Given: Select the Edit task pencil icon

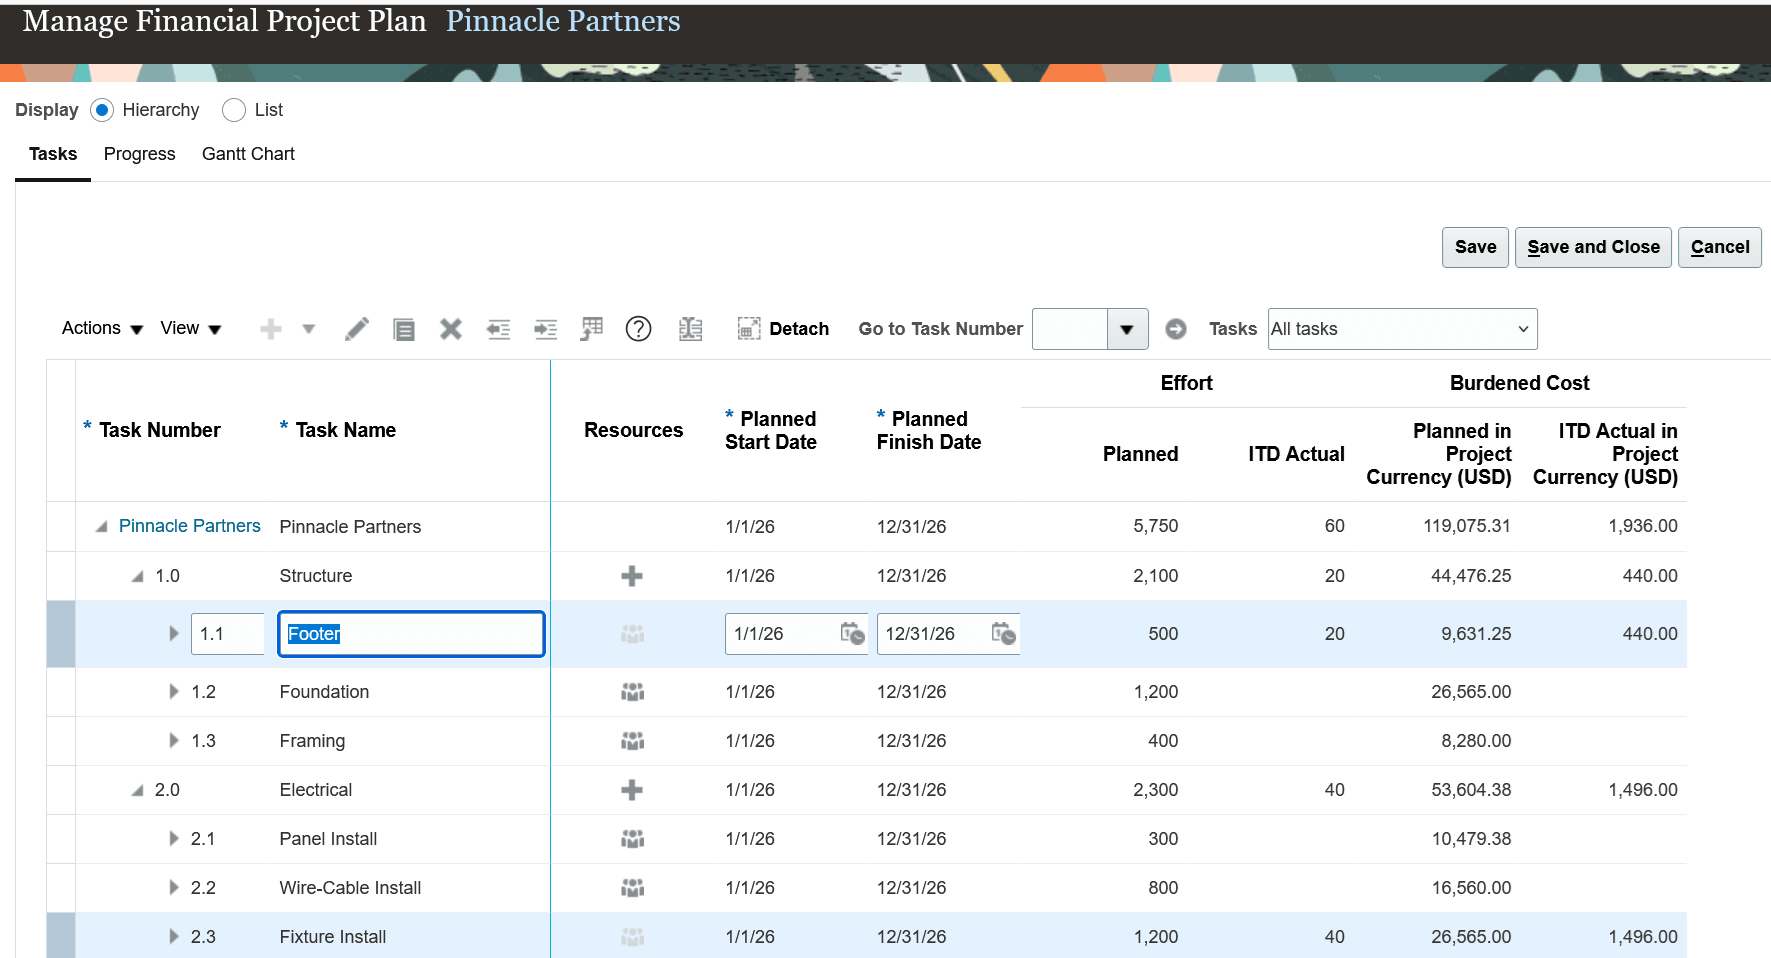Looking at the screenshot, I should pos(357,328).
